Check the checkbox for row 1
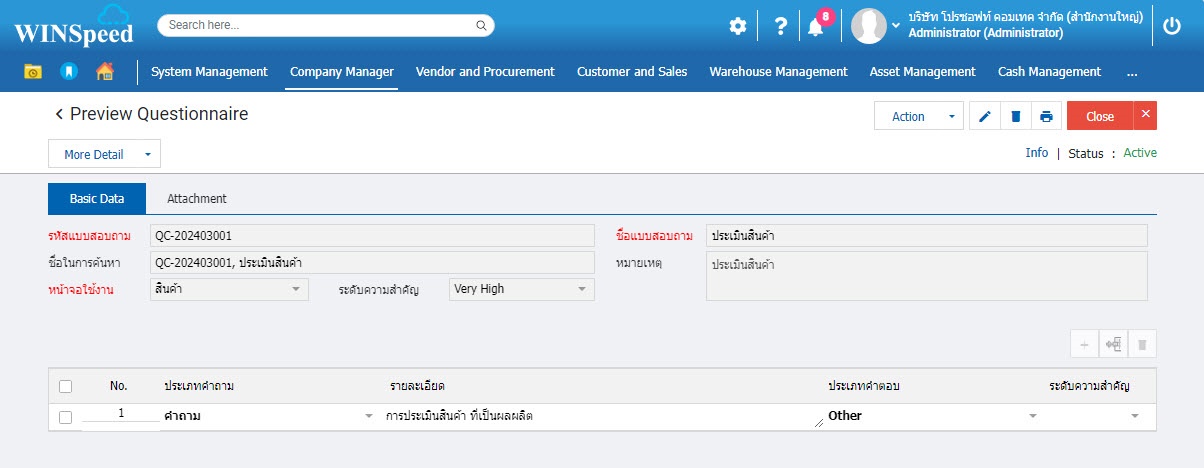 tap(66, 417)
